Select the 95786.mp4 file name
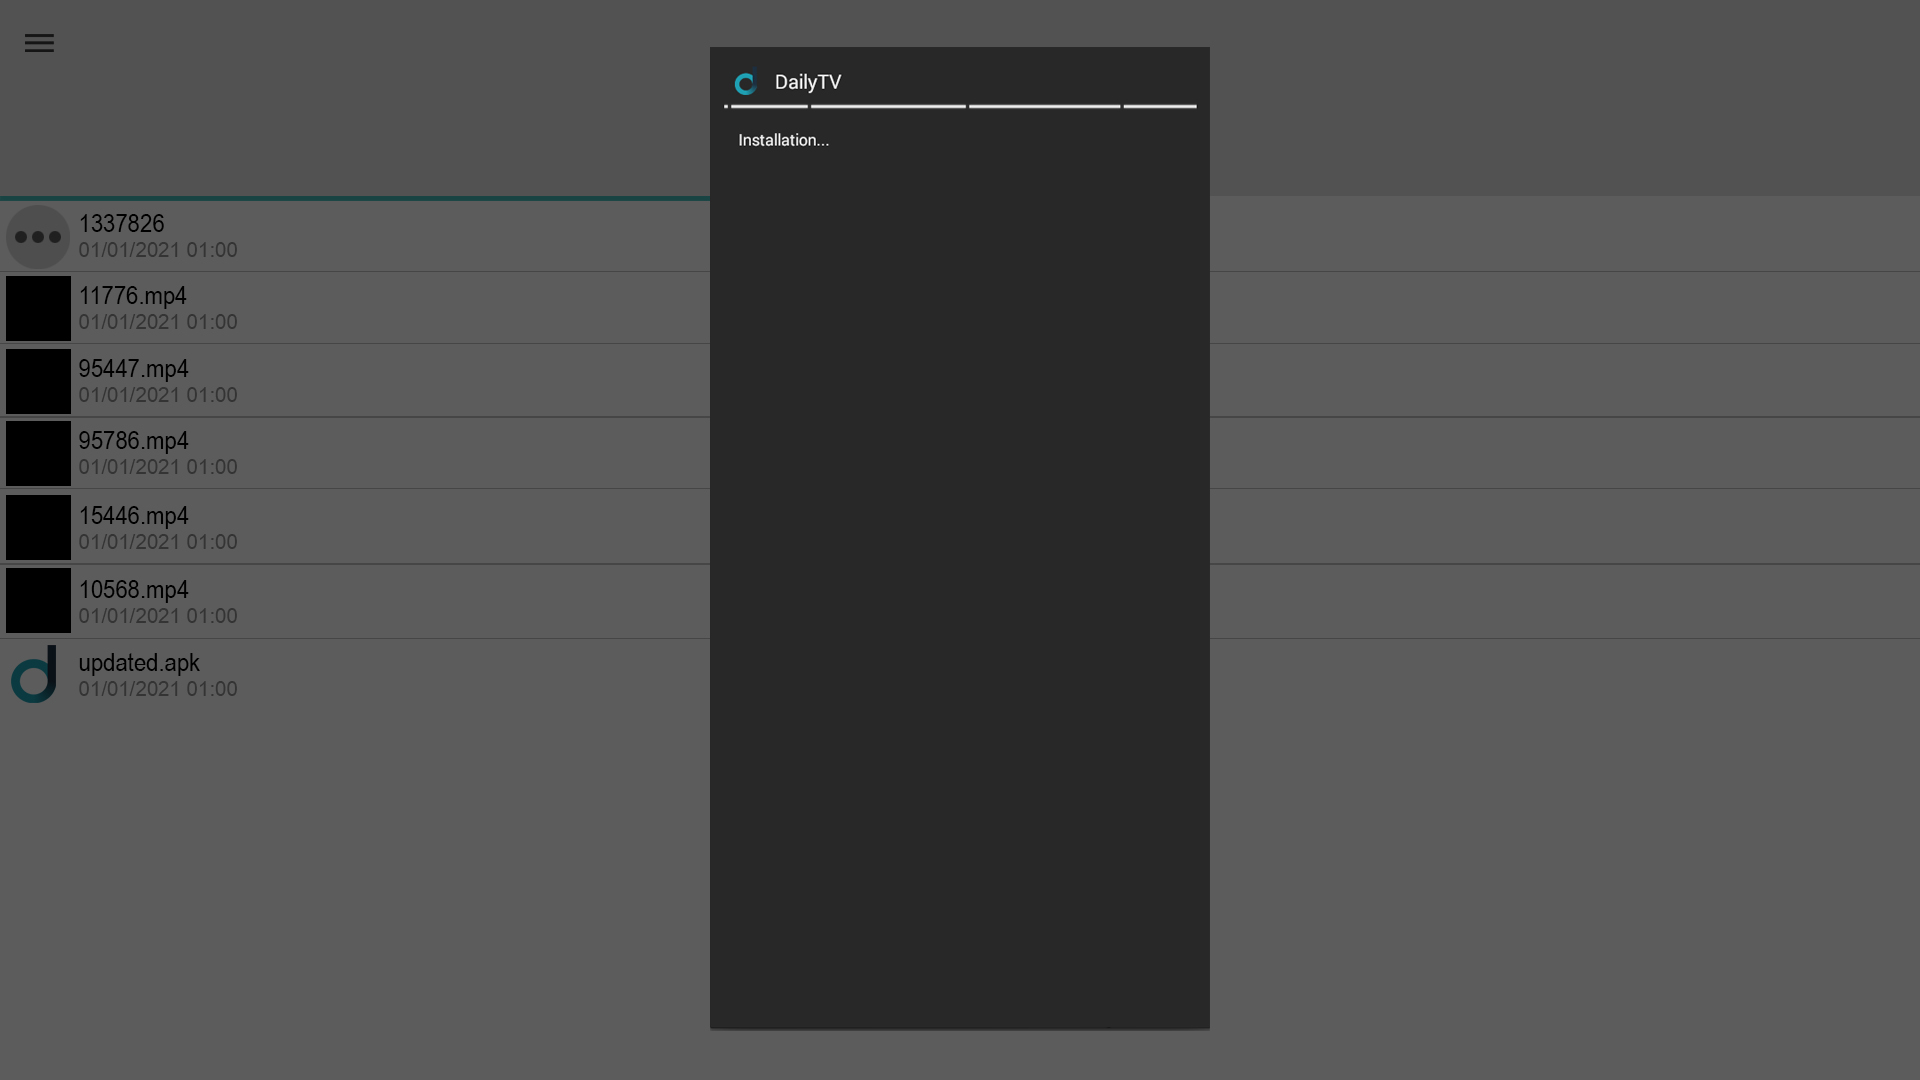1920x1080 pixels. click(x=133, y=441)
